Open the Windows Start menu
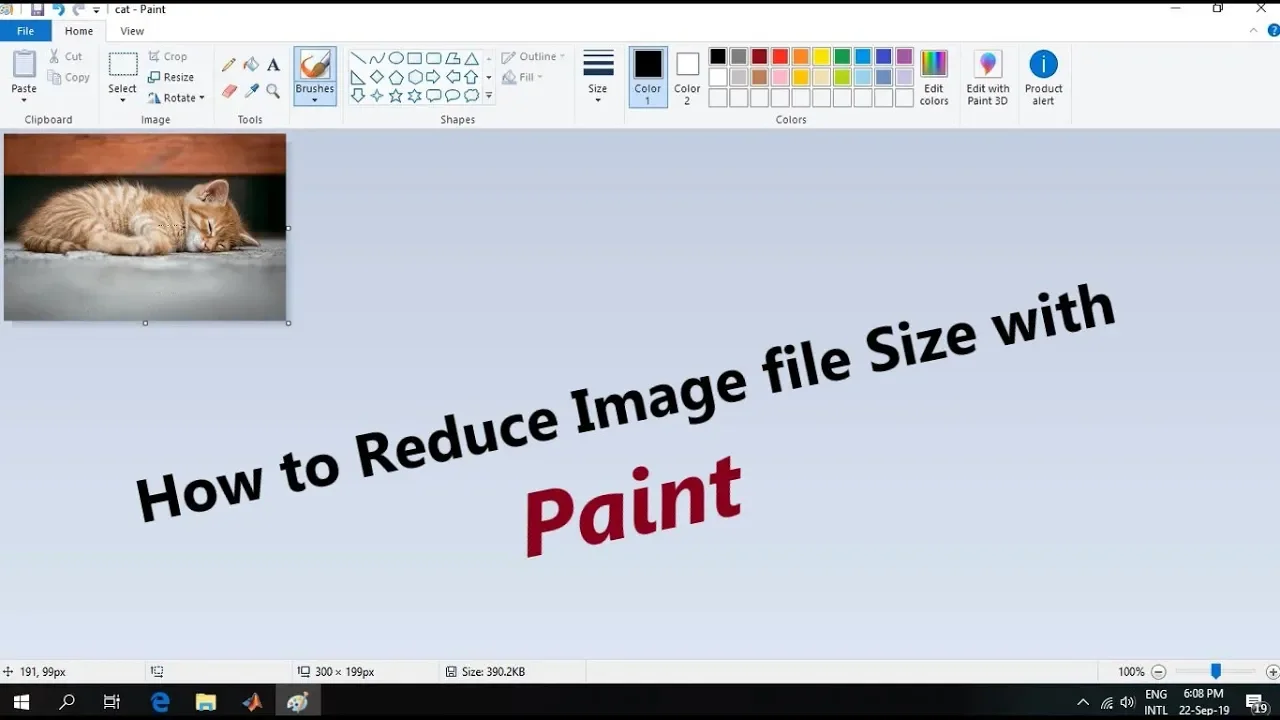1280x720 pixels. coord(21,702)
